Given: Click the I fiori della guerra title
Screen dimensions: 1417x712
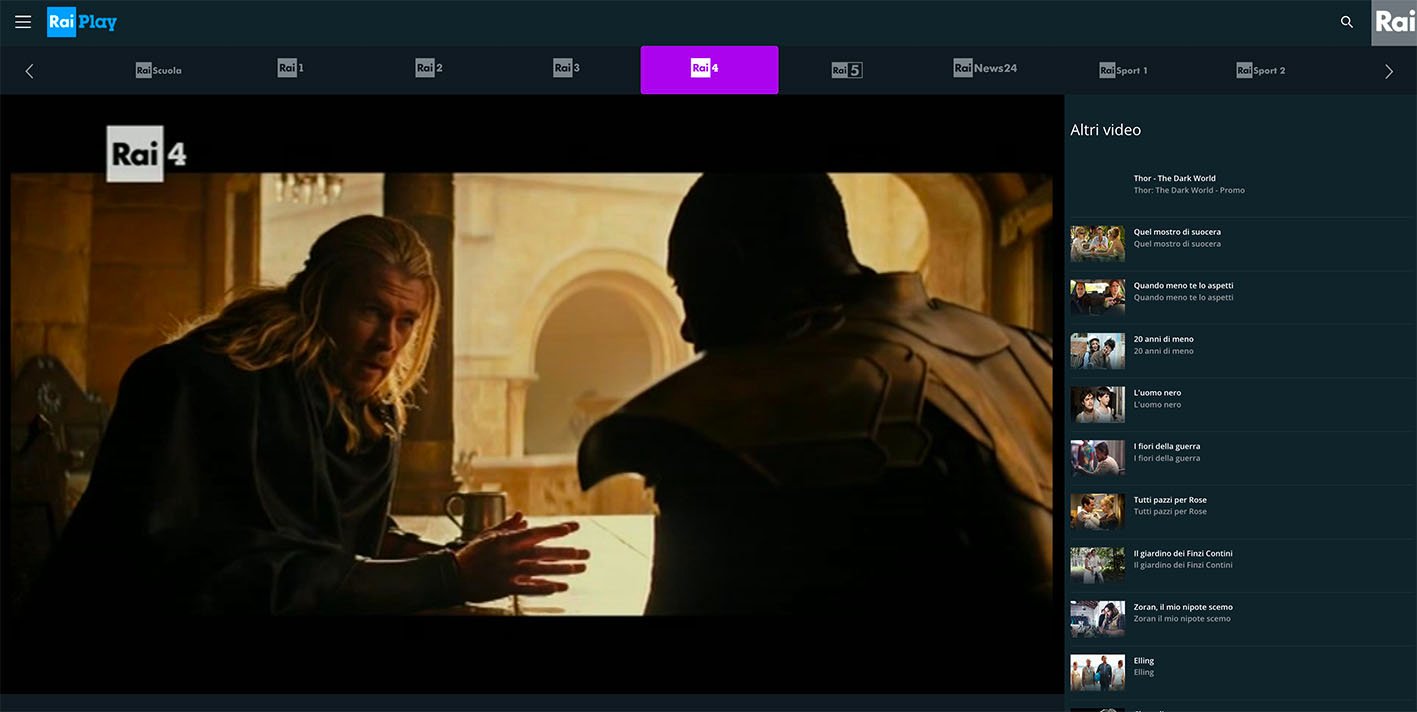Looking at the screenshot, I should [x=1167, y=446].
